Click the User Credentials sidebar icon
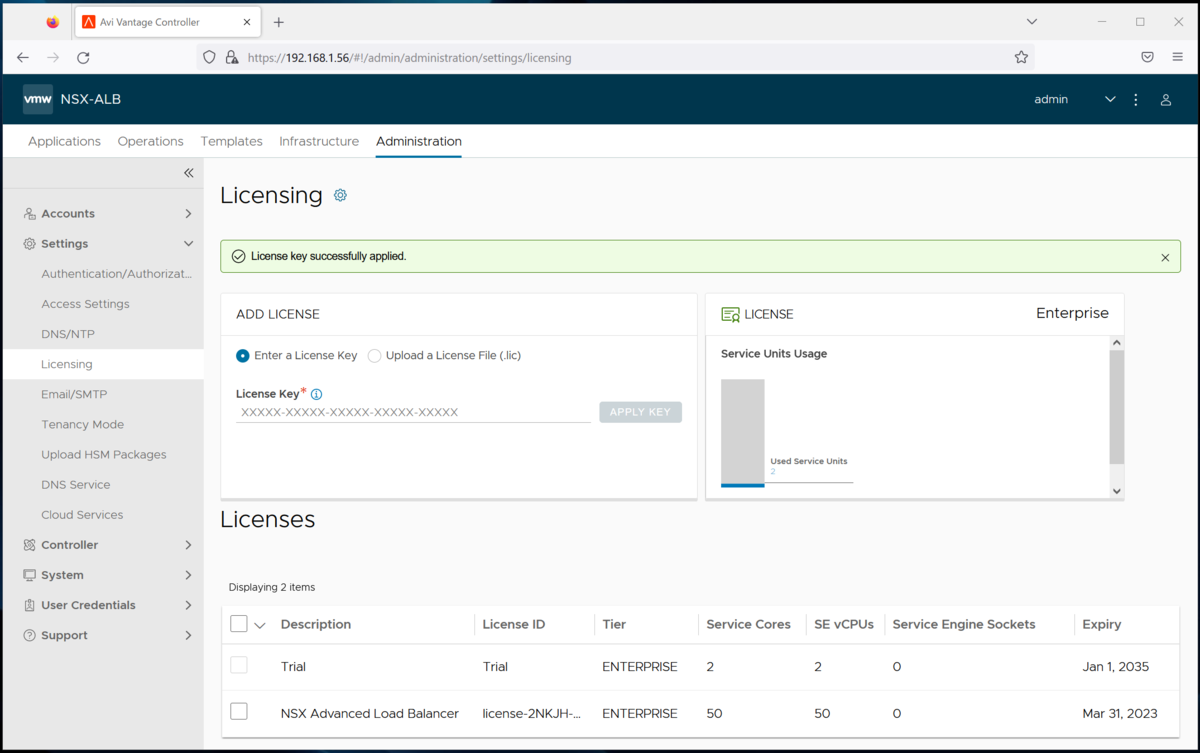Screen dimensions: 1200x753 pyautogui.click(x=29, y=605)
